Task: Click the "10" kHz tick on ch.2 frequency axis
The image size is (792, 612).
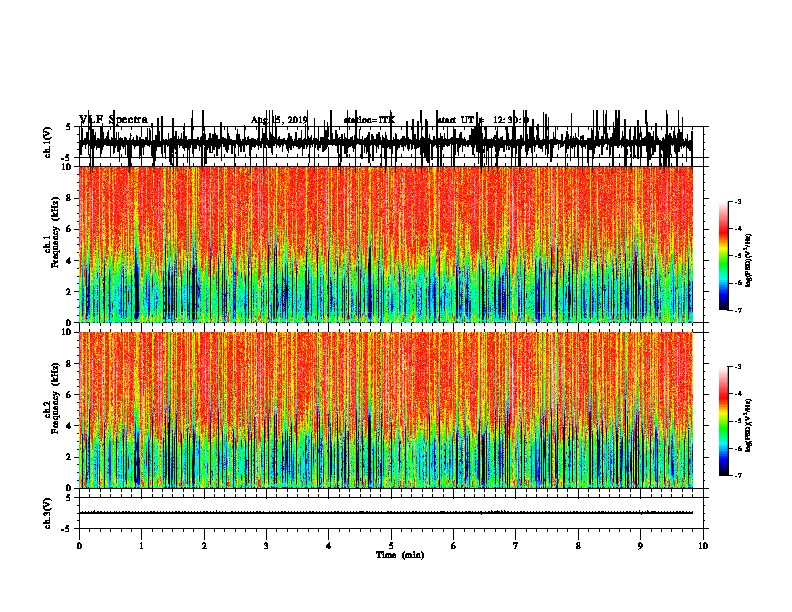Action: pos(68,332)
